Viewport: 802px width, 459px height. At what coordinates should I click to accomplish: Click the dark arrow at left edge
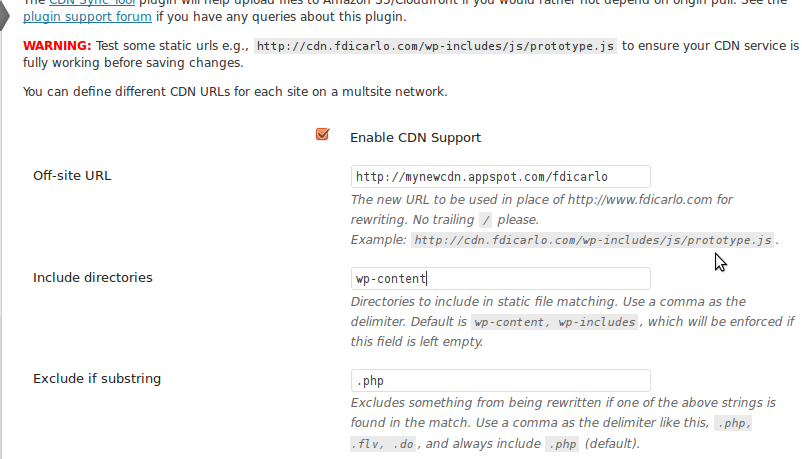tap(5, 15)
